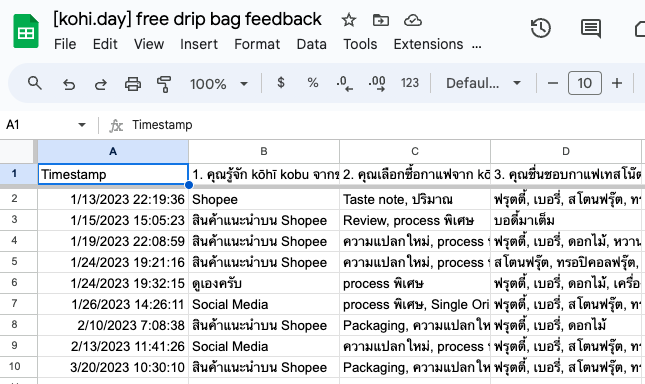Screen dimensions: 645x384
Task: Open the move to folder icon
Action: 381,20
